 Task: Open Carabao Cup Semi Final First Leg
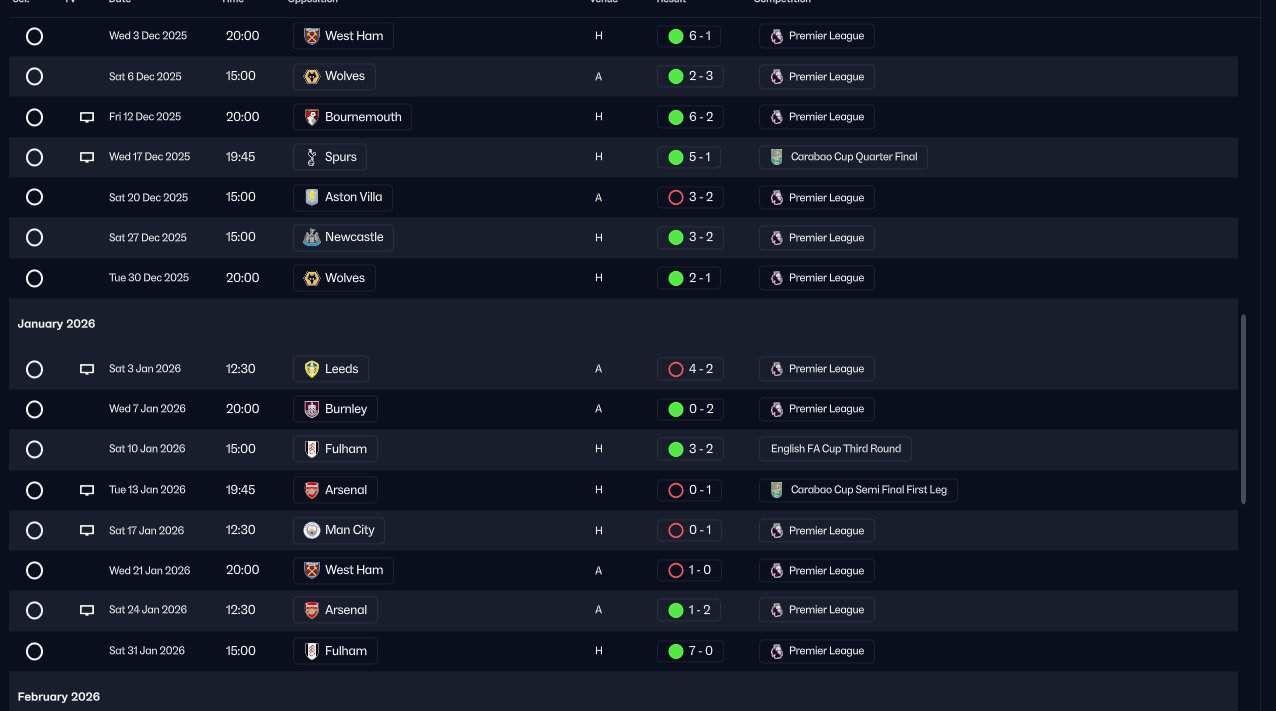click(x=858, y=490)
